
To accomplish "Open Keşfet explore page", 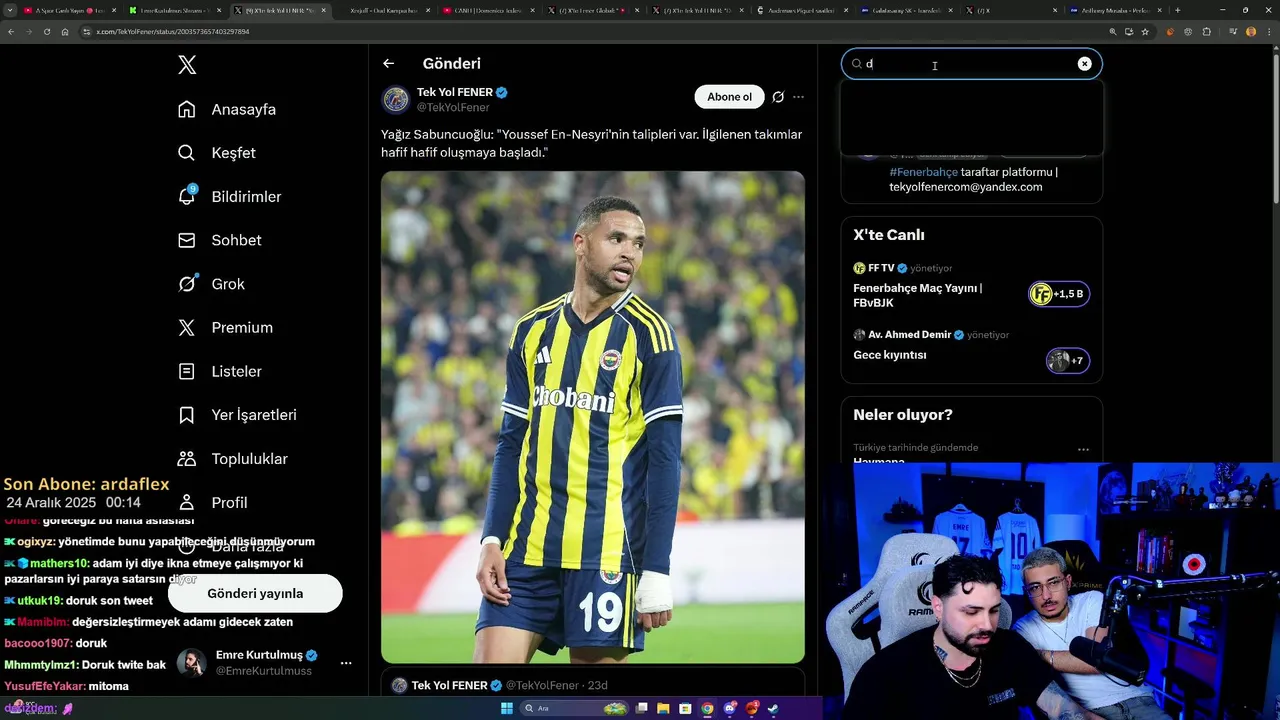I will [x=216, y=153].
